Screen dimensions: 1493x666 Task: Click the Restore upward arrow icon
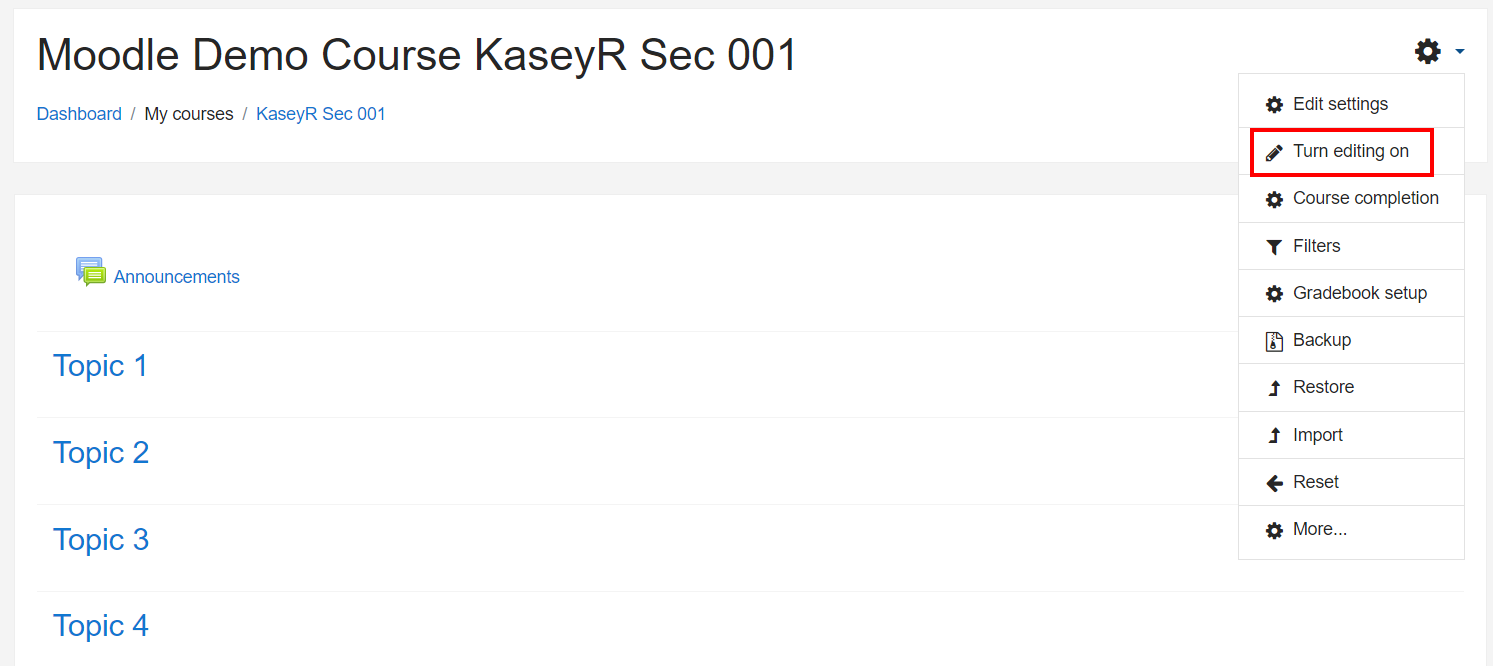point(1274,388)
